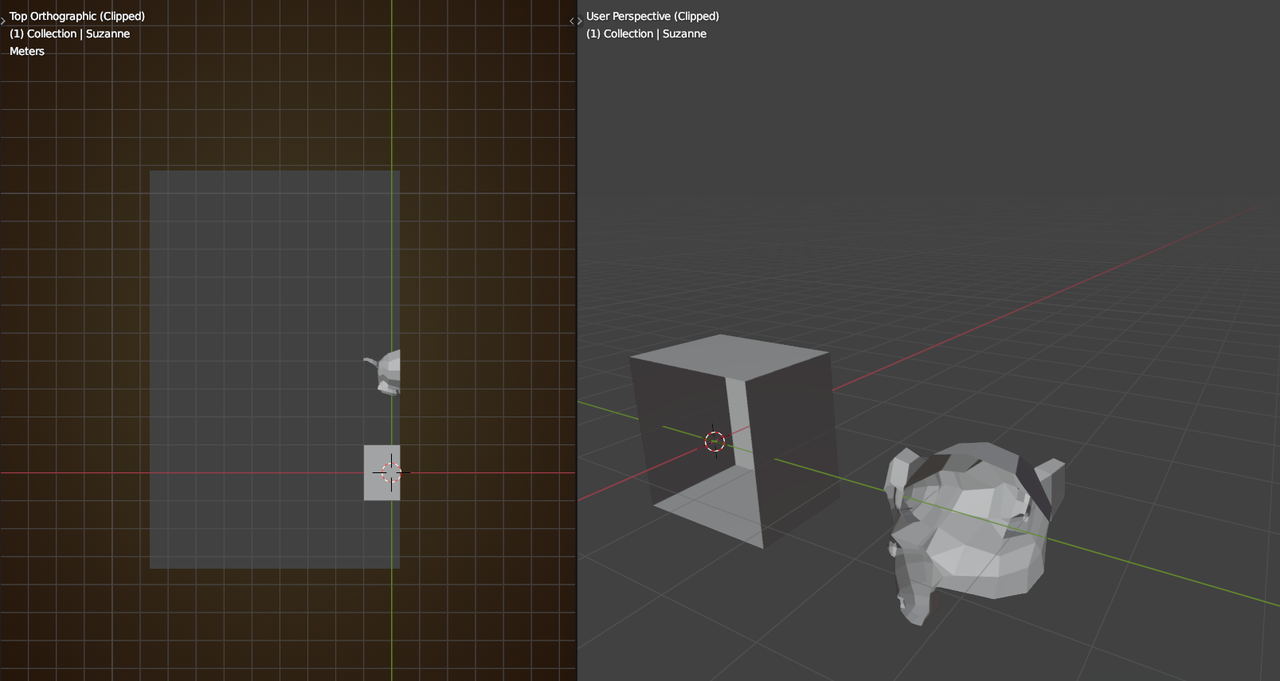Click the 'User Perspective (Clipped)' label
This screenshot has height=681, width=1280.
tap(652, 16)
